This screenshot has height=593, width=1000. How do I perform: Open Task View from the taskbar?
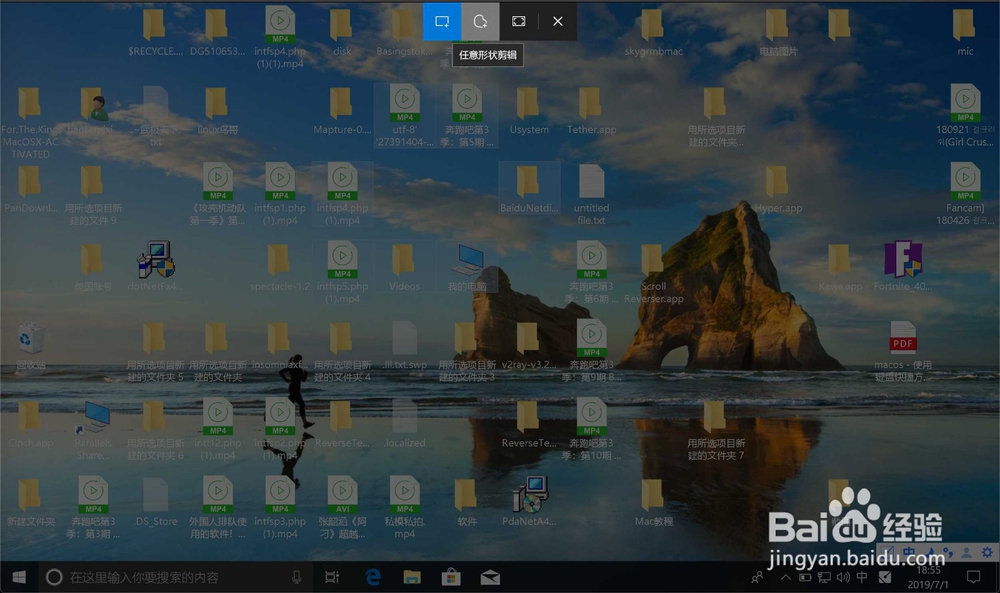tap(332, 576)
